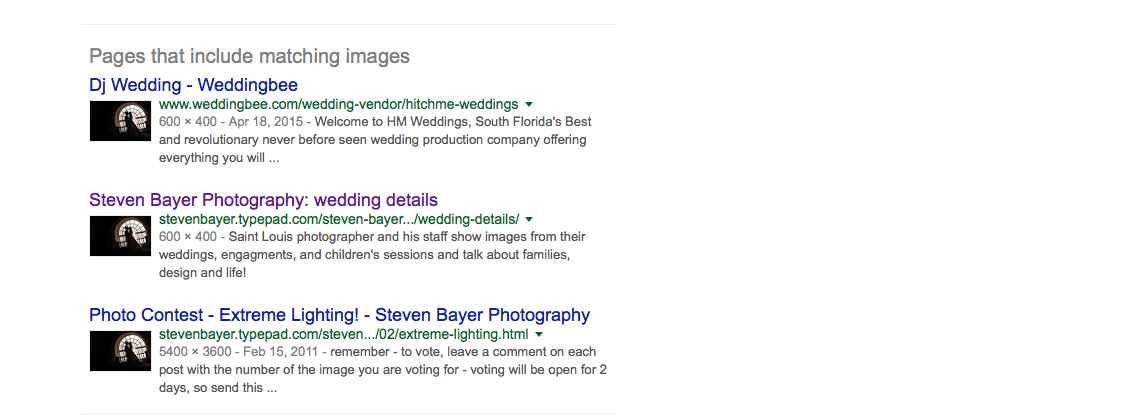Viewport: 1146px width, 419px height.
Task: Expand the arrow after the extreme-lighting.html URL
Action: tap(539, 334)
